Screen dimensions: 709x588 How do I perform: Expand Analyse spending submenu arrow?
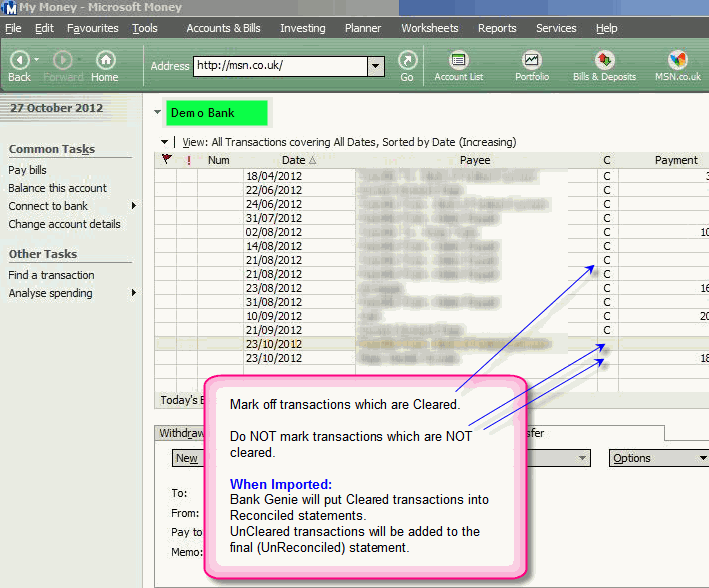(x=133, y=293)
